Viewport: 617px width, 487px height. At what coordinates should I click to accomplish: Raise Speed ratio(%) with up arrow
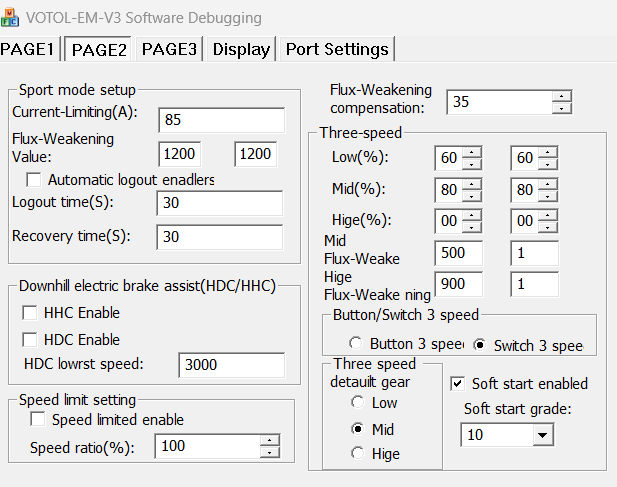click(270, 440)
